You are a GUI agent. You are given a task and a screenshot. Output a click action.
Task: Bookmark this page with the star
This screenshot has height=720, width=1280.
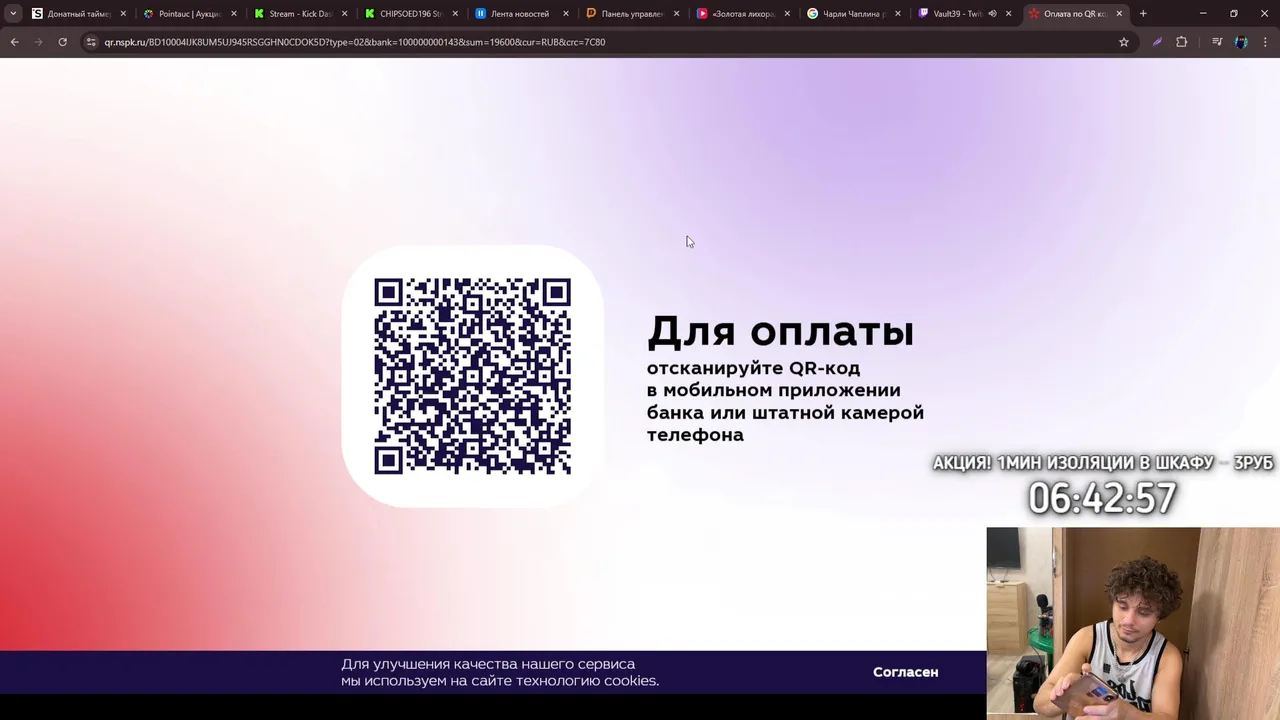pos(1124,42)
